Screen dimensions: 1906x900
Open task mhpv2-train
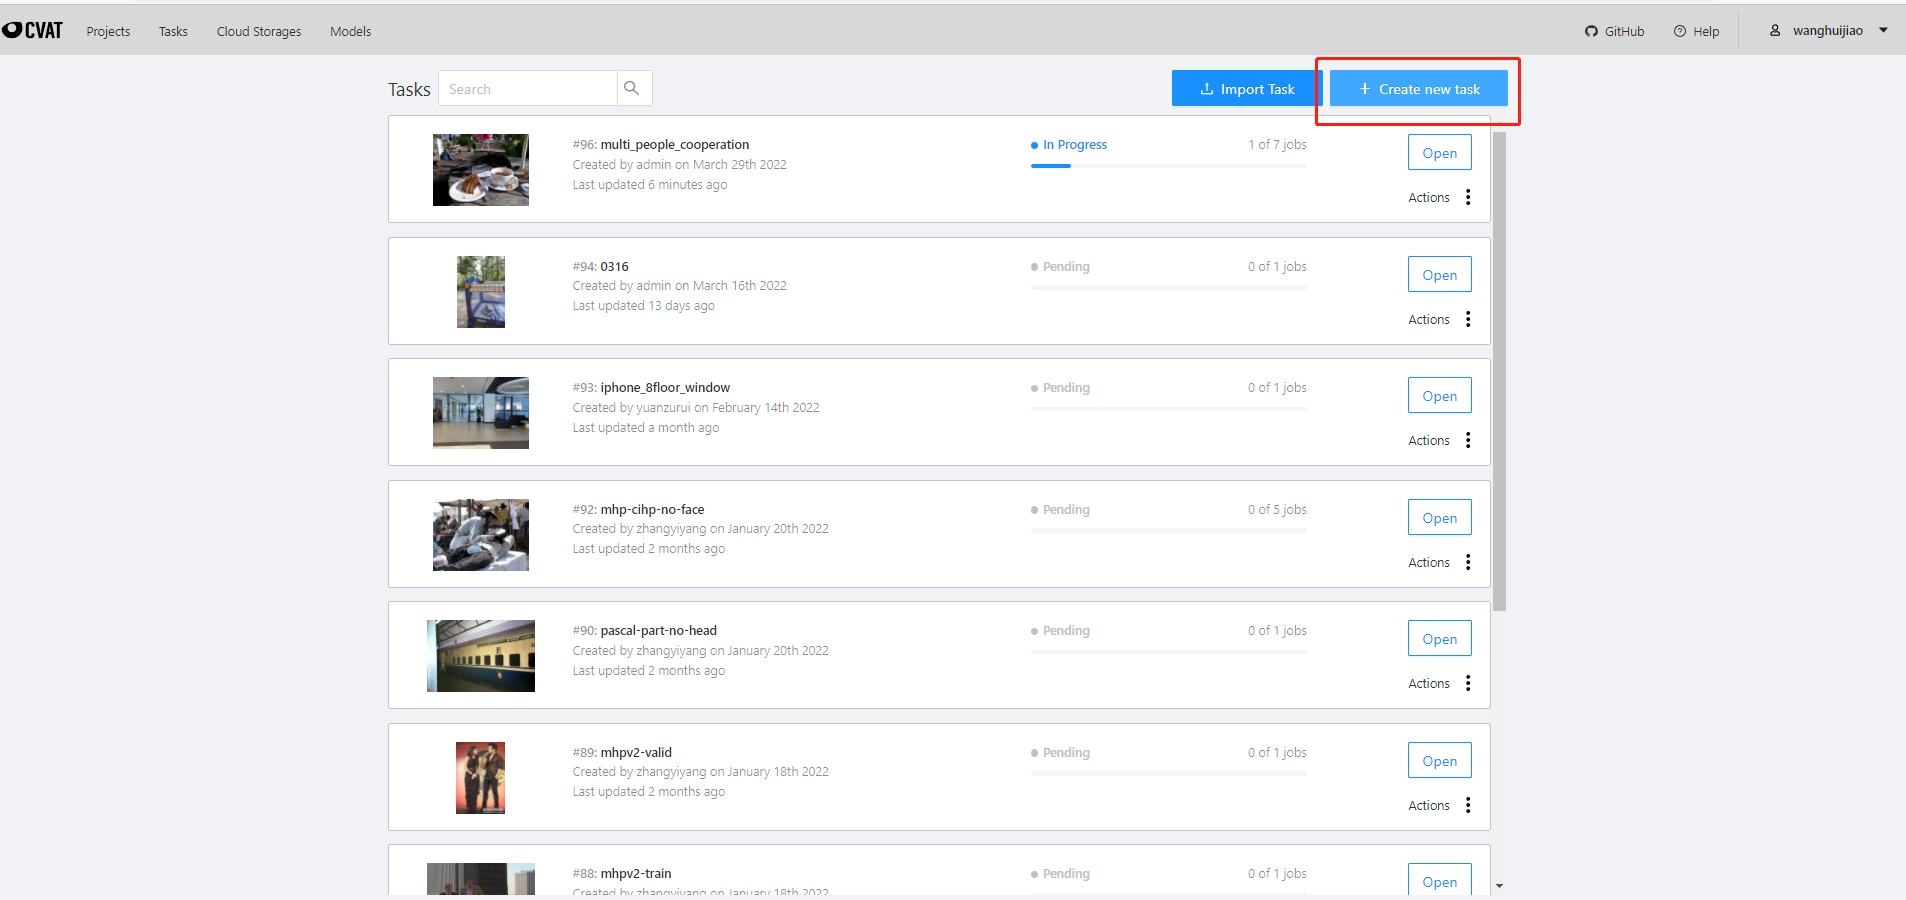pos(1439,880)
